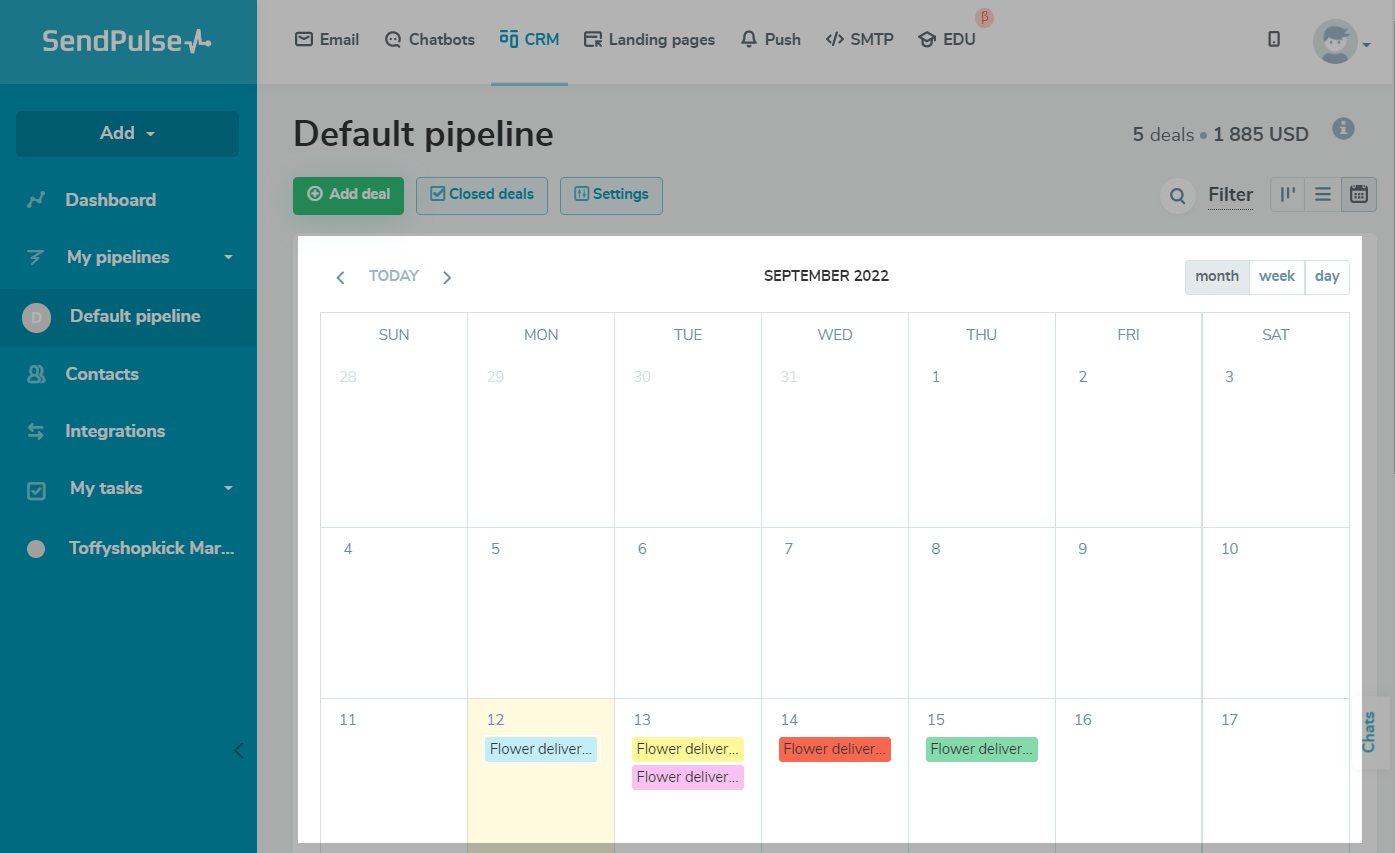Select Landing pages in top navigation

[649, 38]
